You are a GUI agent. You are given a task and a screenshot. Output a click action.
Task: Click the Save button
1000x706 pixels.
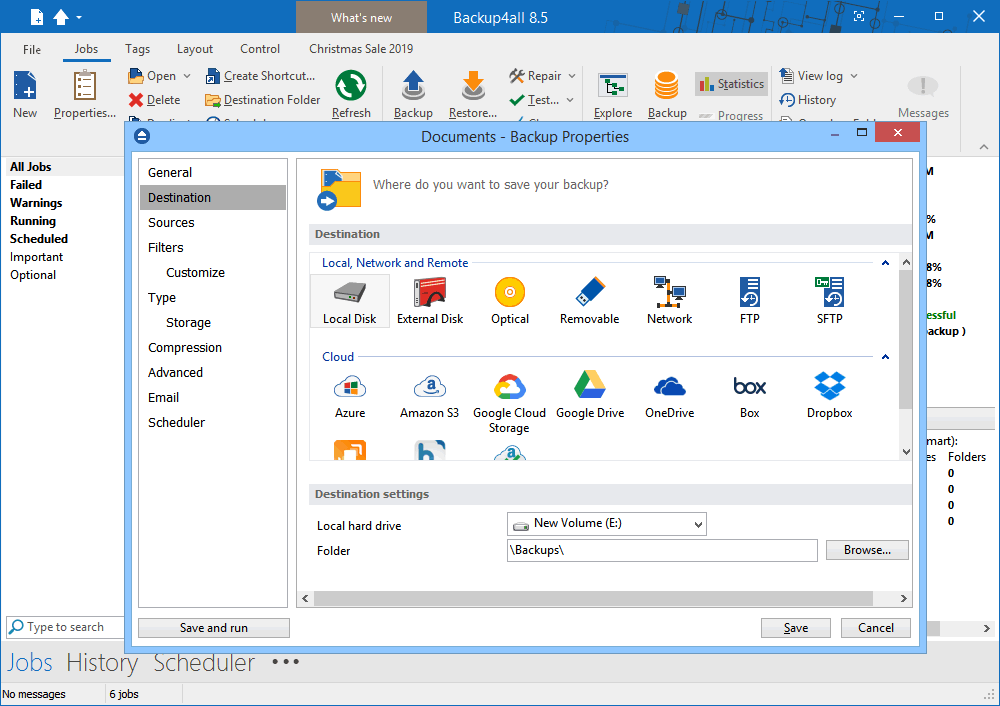pos(795,628)
